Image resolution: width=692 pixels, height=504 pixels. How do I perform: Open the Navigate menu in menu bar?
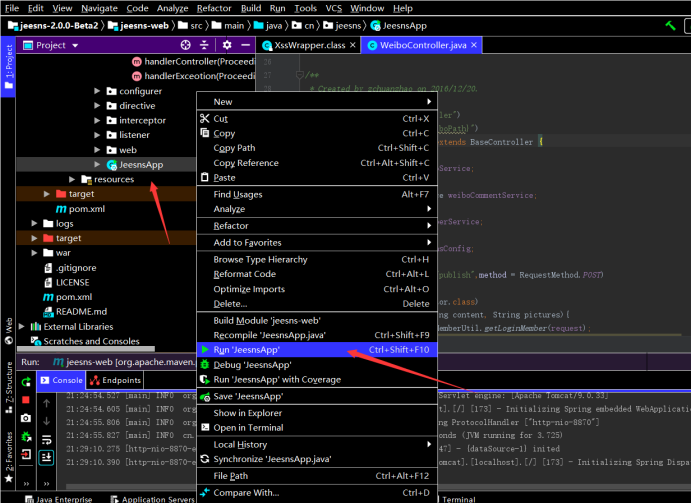(99, 8)
